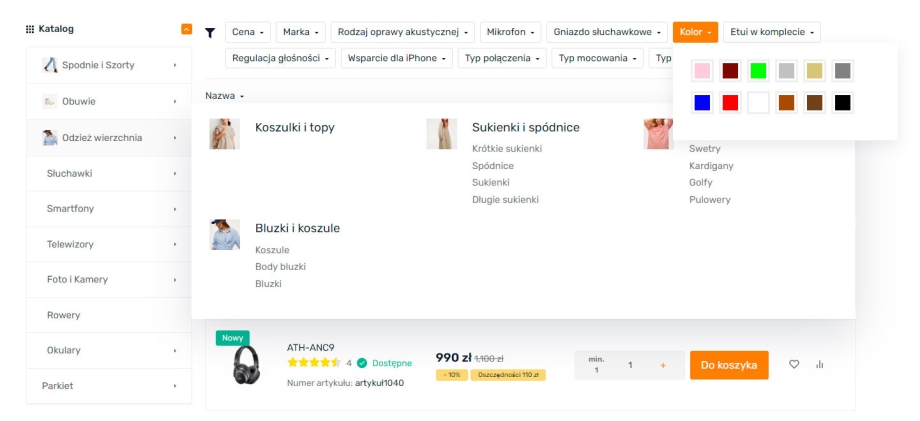Increase quantity with the plus icon
The width and height of the screenshot is (920, 421).
(x=662, y=365)
